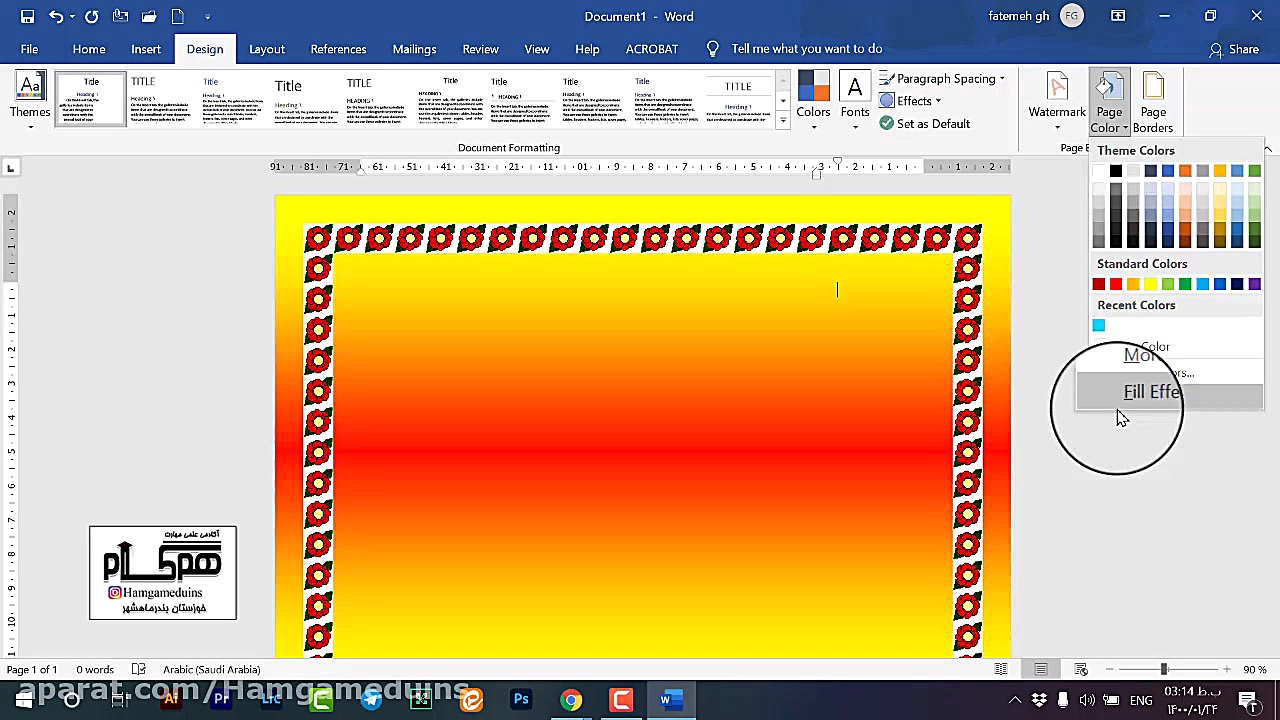Go to the View tab
This screenshot has height=720, width=1280.
537,49
